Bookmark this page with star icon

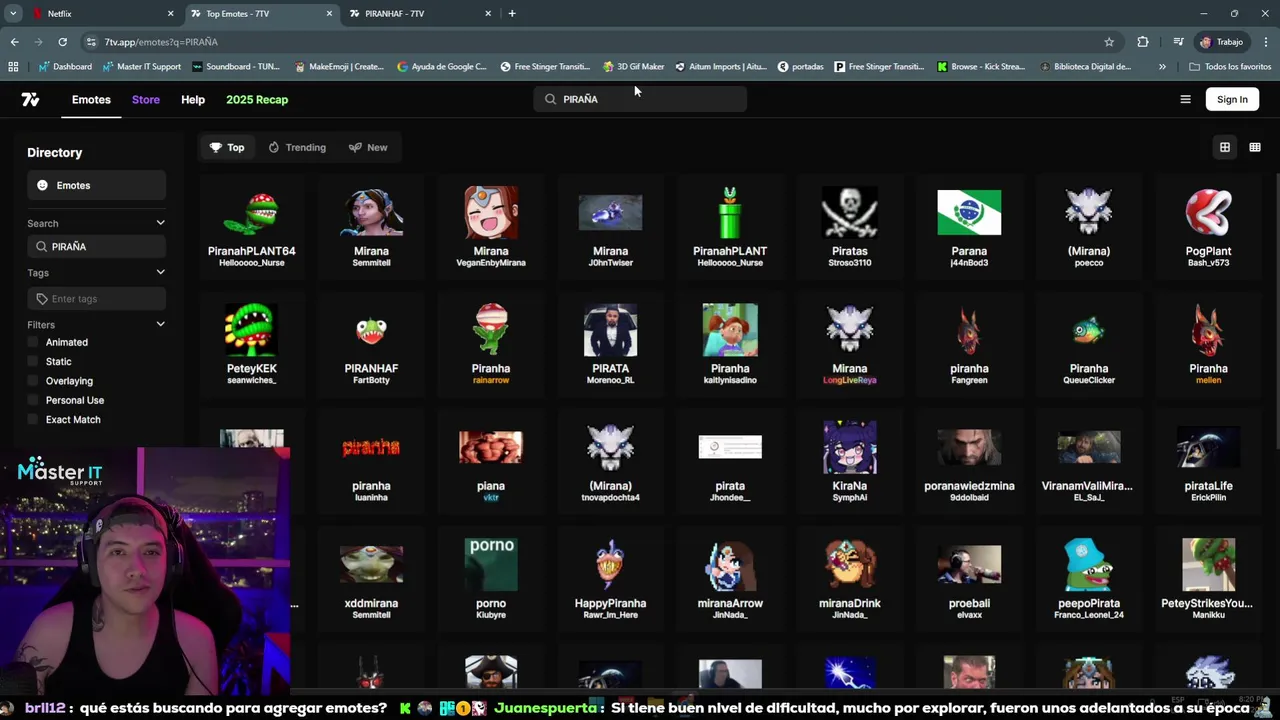(x=1109, y=42)
